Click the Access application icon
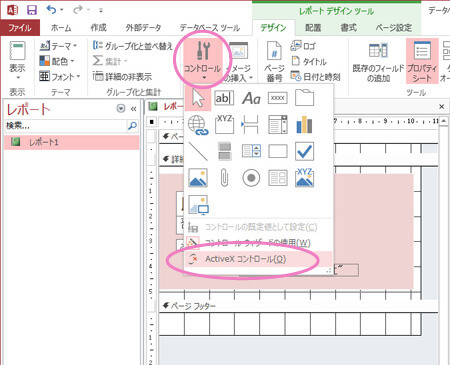This screenshot has height=365, width=450. (12, 10)
